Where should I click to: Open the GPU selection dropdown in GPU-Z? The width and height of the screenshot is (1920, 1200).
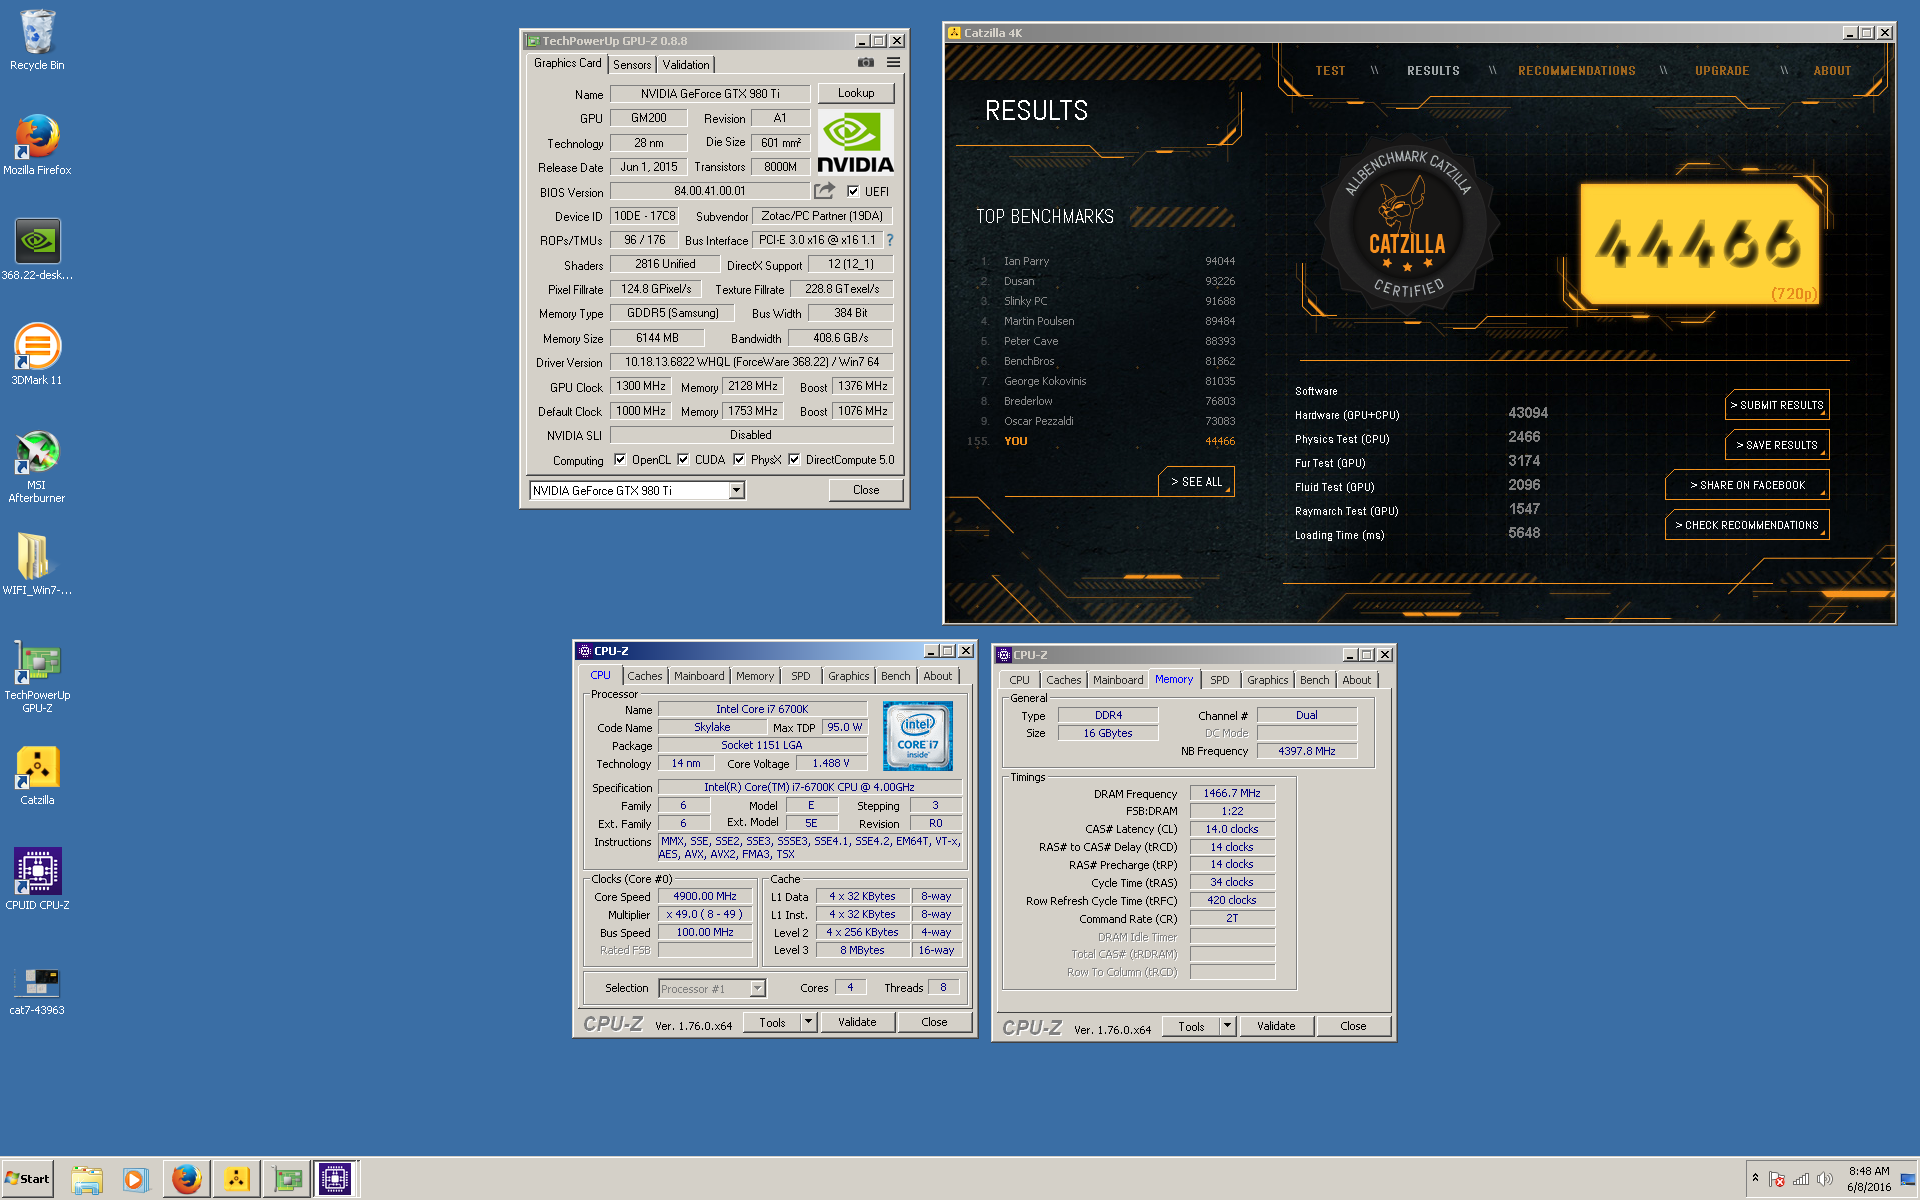click(737, 490)
